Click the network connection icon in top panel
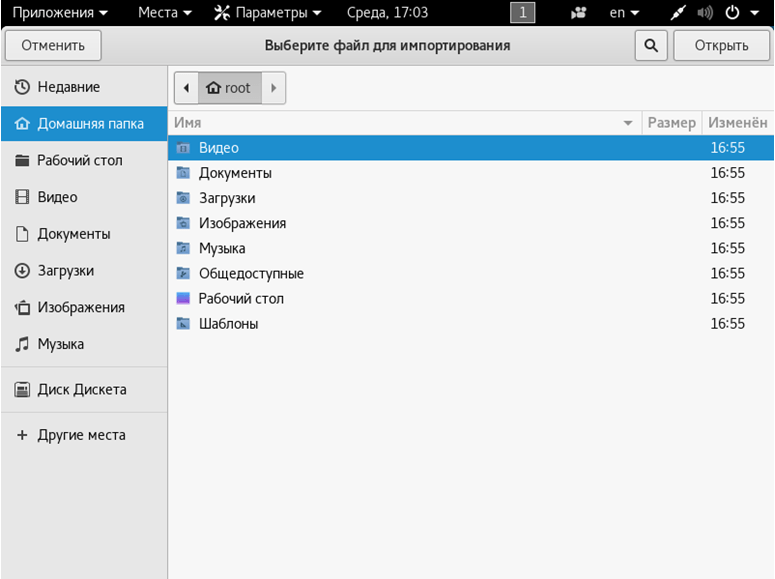 [x=678, y=13]
